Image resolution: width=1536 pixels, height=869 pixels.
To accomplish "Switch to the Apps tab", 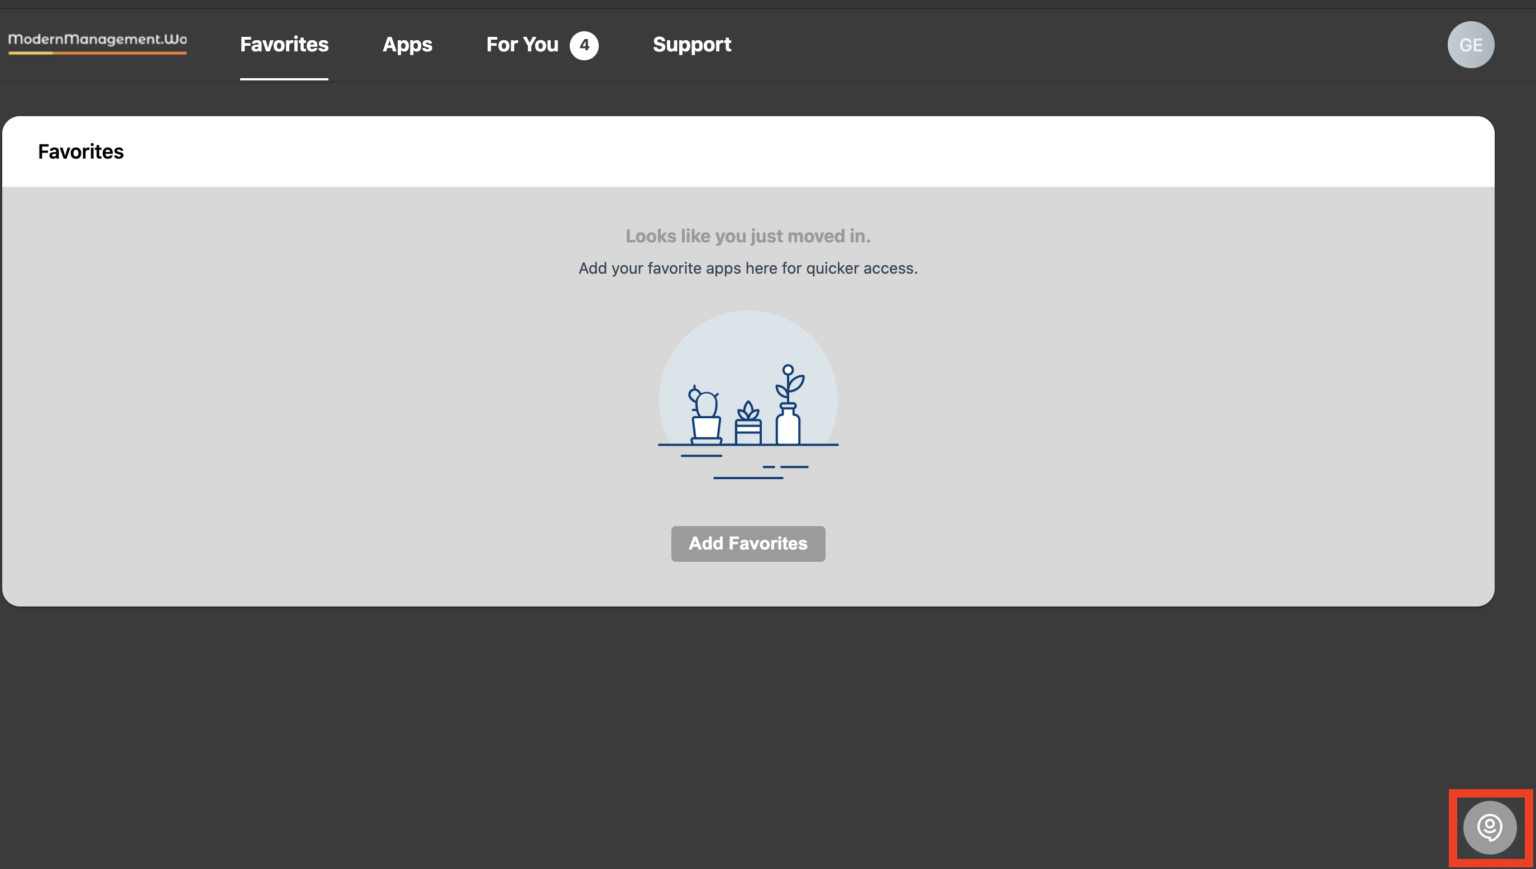I will (x=407, y=44).
